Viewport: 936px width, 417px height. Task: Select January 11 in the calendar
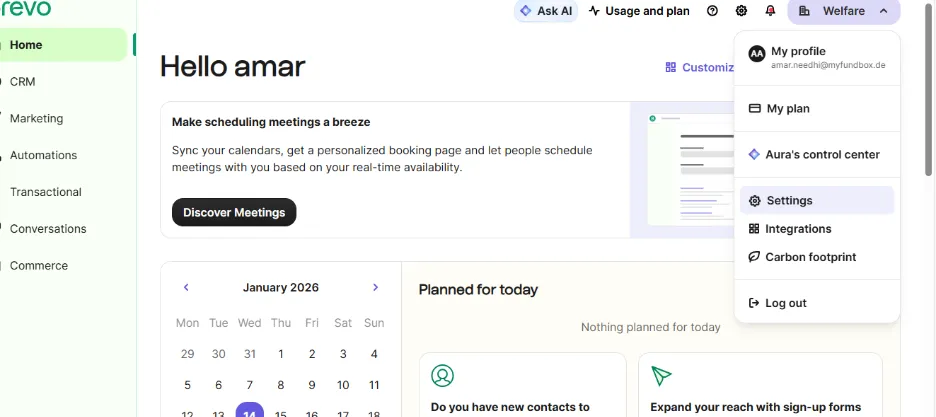pos(374,385)
